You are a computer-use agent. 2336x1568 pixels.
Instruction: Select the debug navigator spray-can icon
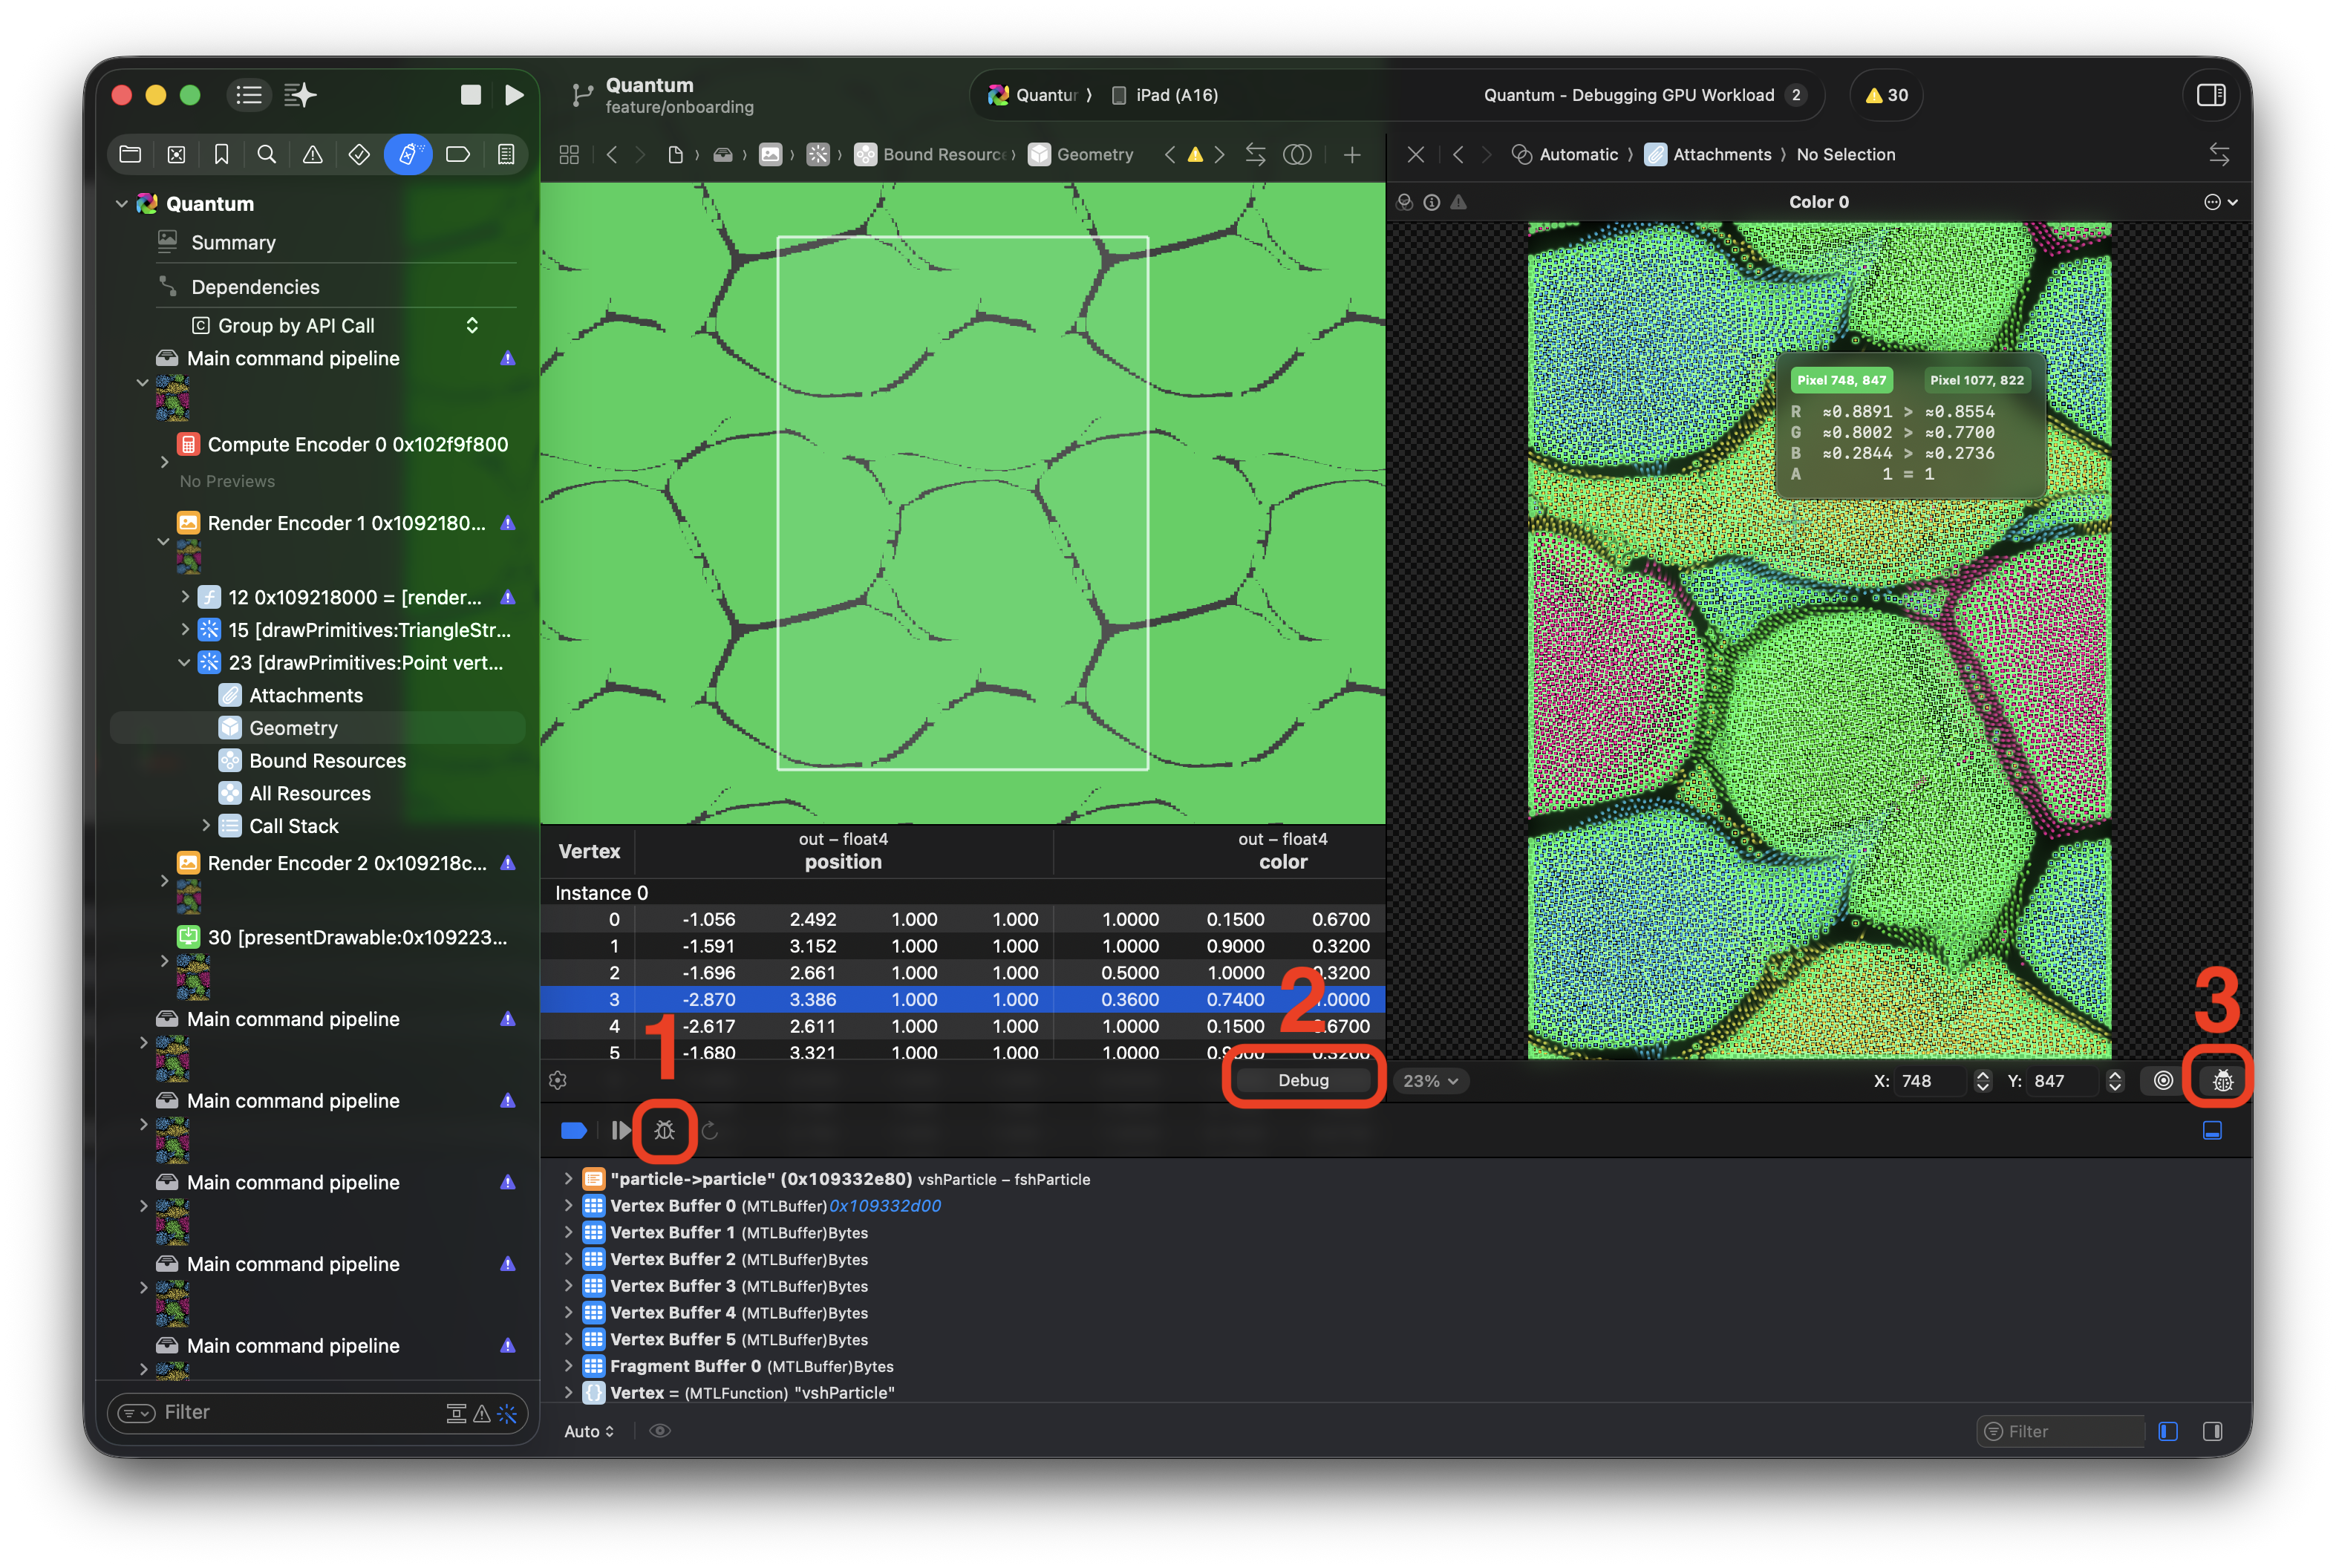(x=408, y=154)
